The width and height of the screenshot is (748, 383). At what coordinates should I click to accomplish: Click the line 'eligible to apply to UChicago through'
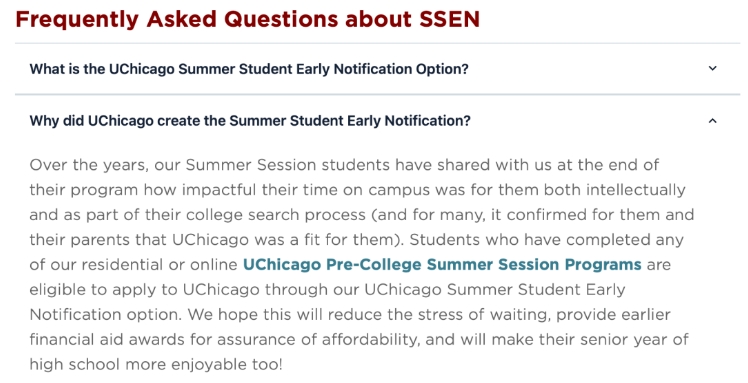(x=327, y=290)
